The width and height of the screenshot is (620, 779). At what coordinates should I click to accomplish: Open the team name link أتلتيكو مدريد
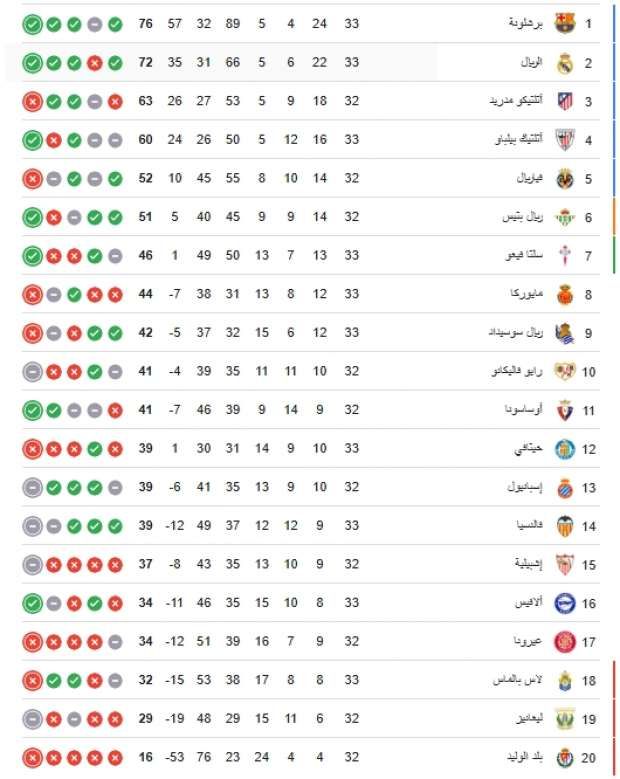coord(516,101)
